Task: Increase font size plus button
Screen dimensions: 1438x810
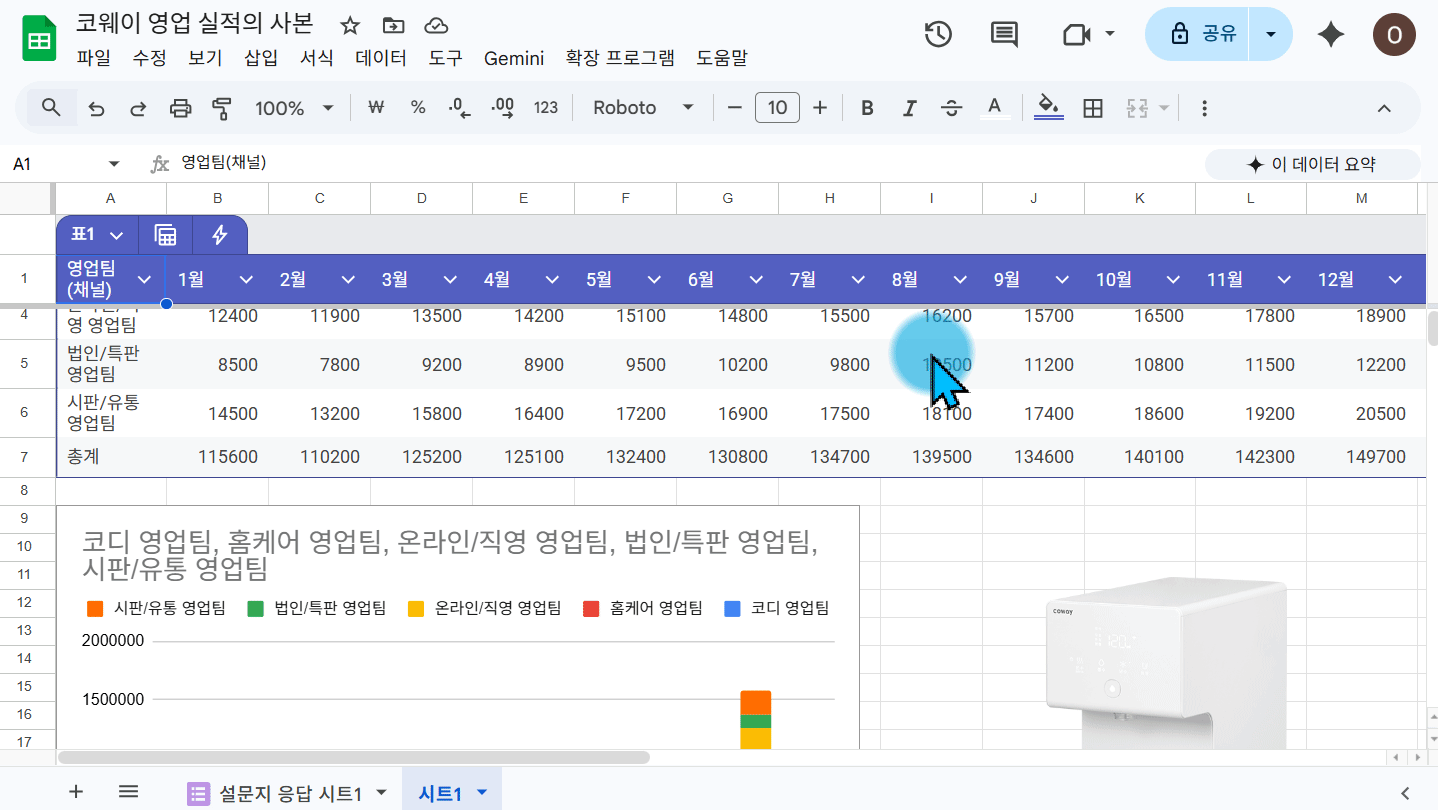Action: click(x=820, y=108)
